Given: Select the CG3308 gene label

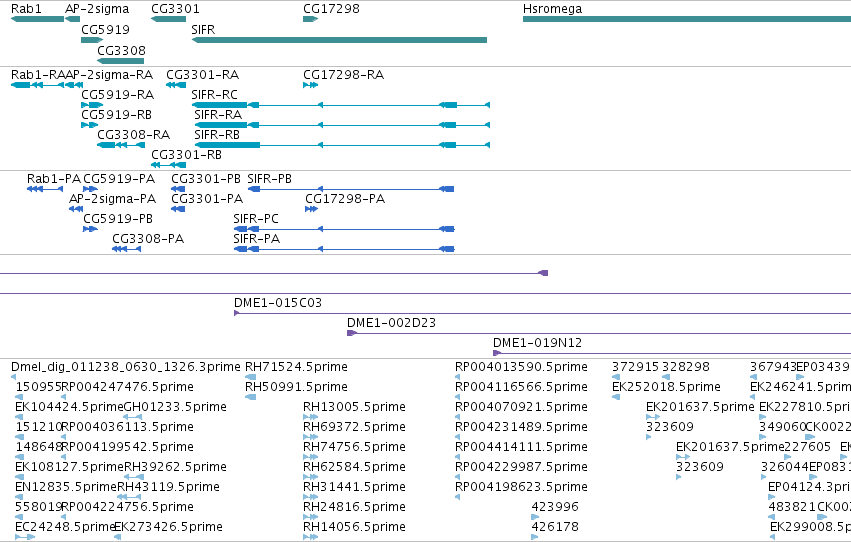Looking at the screenshot, I should point(122,50).
